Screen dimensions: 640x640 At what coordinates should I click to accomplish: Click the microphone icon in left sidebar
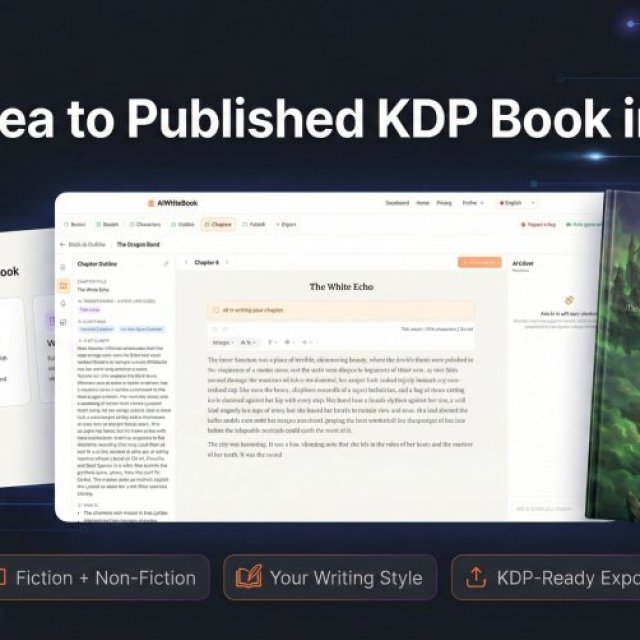point(64,303)
